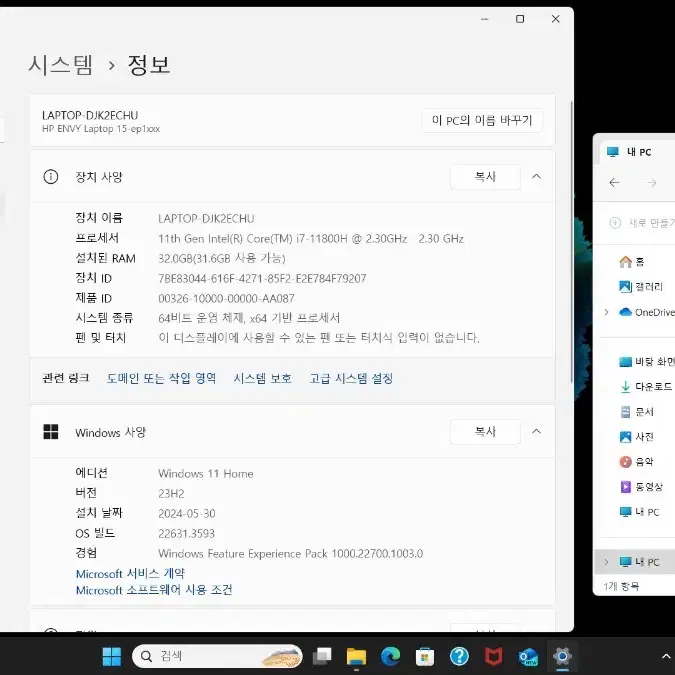Image resolution: width=675 pixels, height=675 pixels.
Task: Open Microsoft Store from the taskbar
Action: pos(424,657)
